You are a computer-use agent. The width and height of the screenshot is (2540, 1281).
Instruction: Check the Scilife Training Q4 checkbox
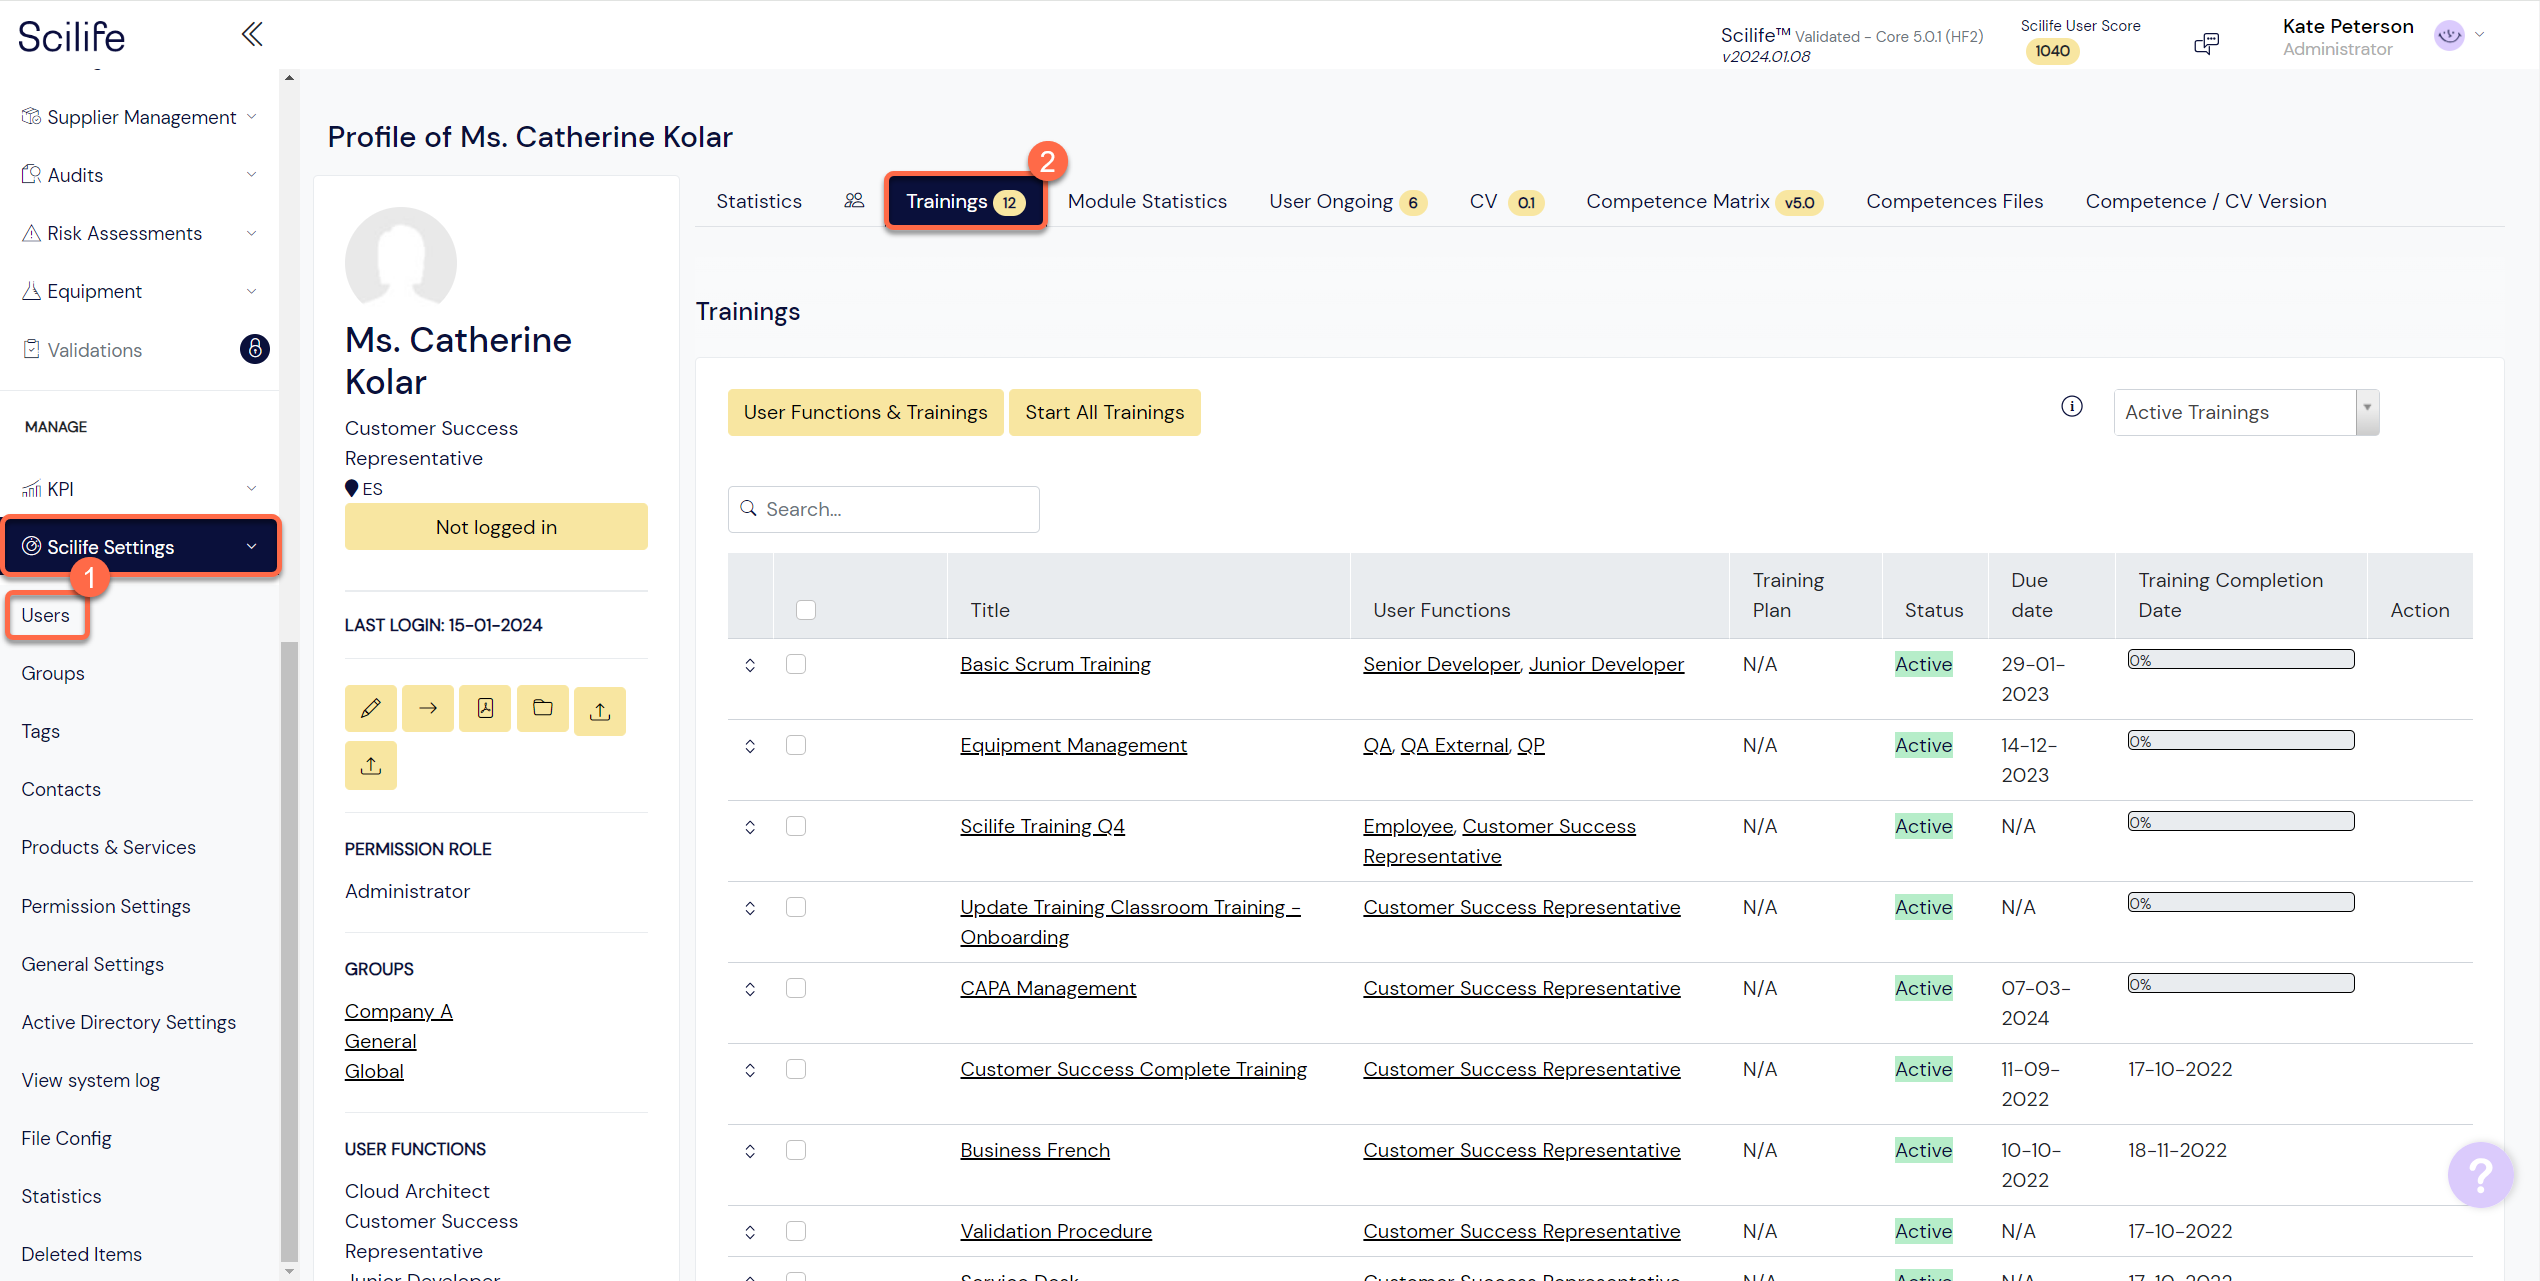pyautogui.click(x=796, y=826)
